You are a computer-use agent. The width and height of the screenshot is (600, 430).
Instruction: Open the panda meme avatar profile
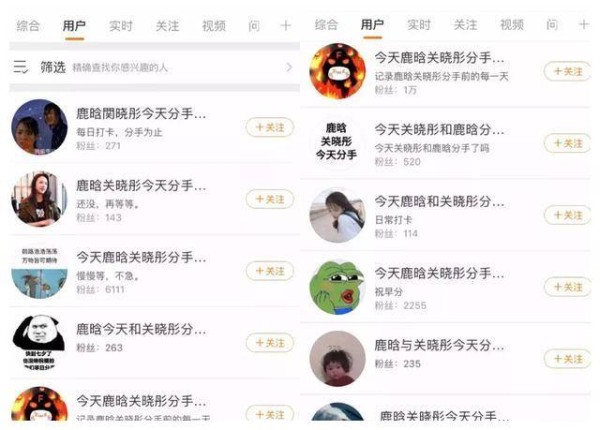point(39,342)
